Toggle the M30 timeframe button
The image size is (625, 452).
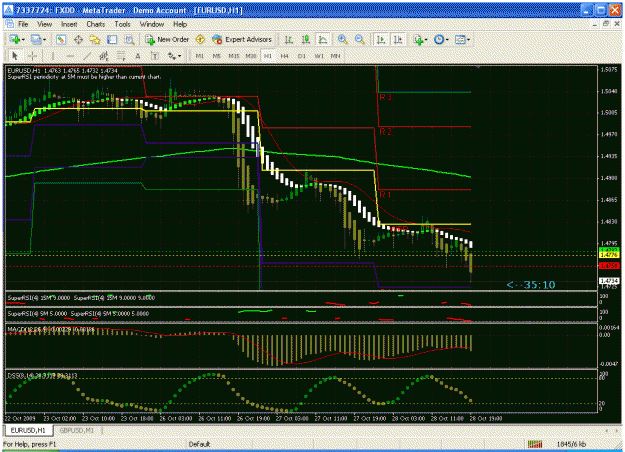(x=251, y=56)
